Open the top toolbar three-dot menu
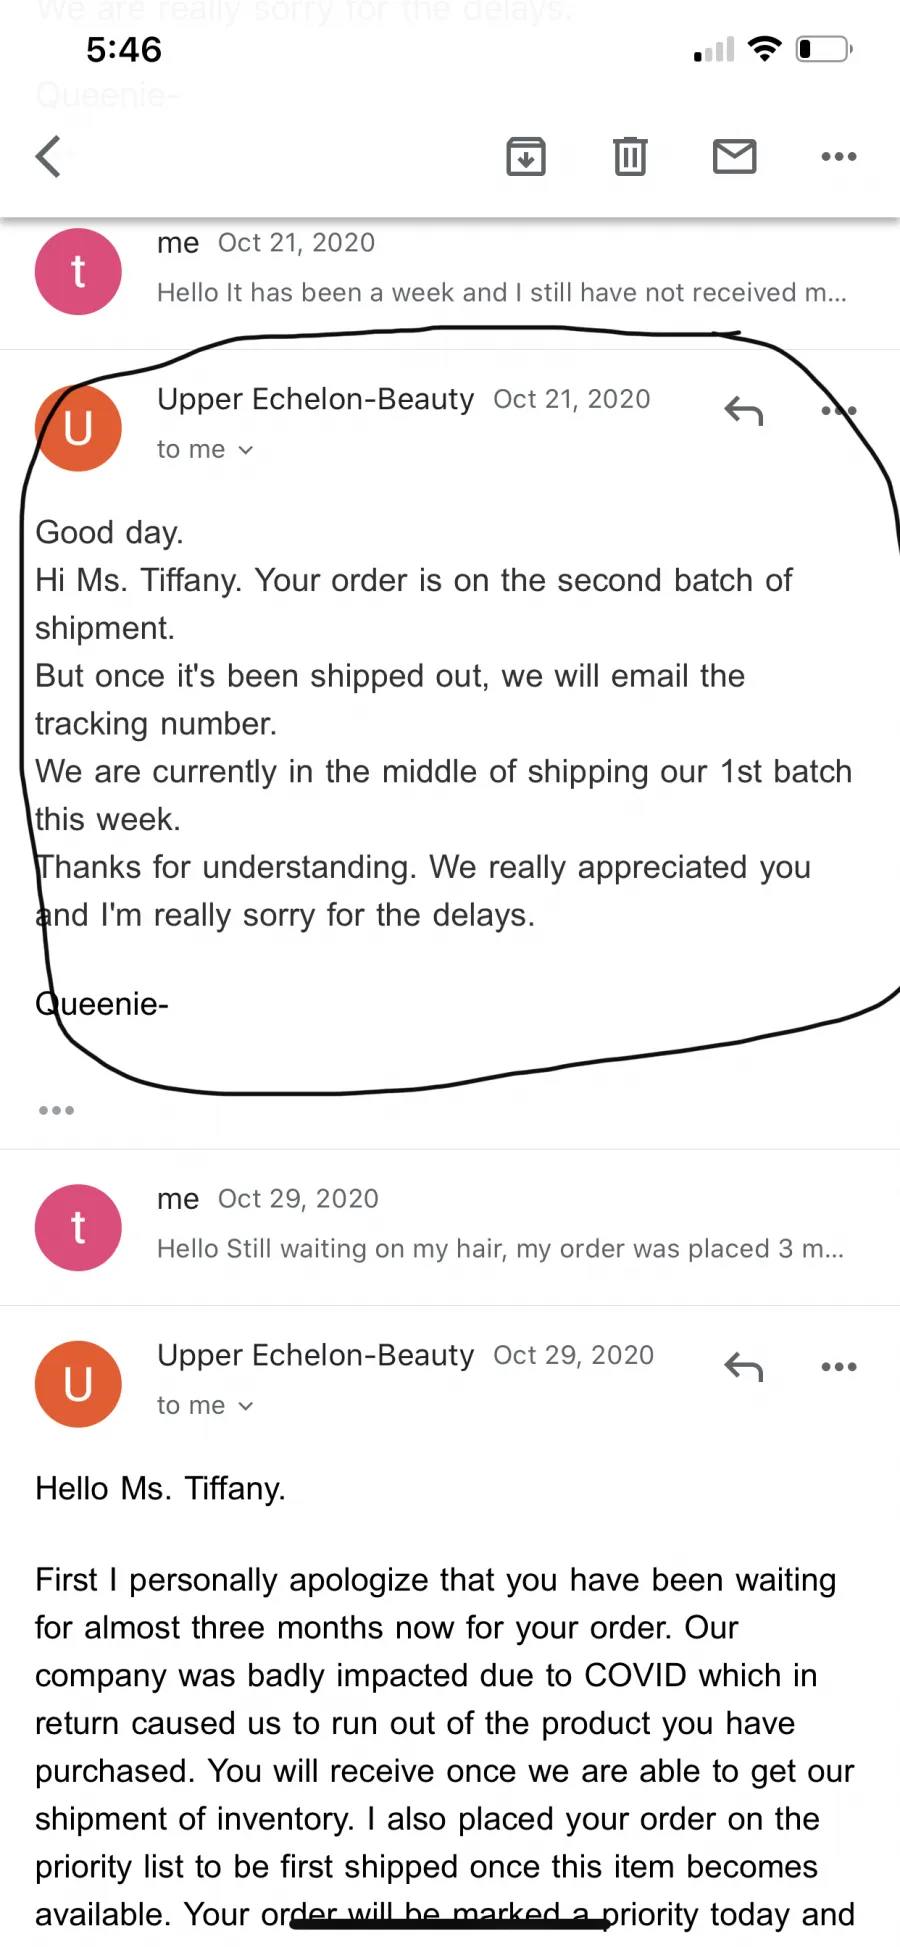The height and width of the screenshot is (1947, 900). [x=838, y=156]
